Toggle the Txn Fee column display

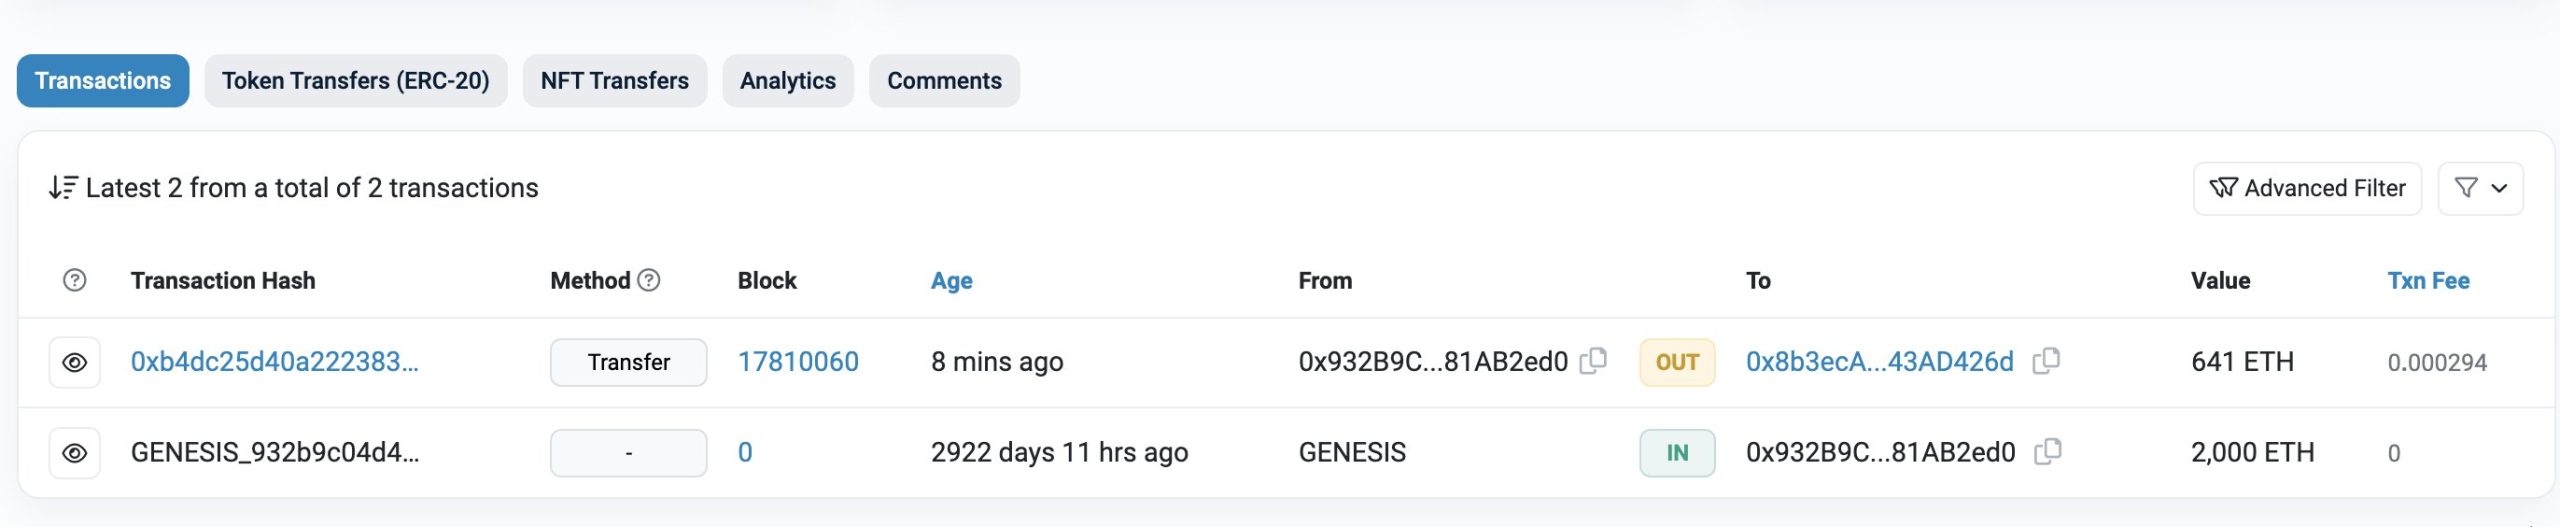[x=2428, y=281]
